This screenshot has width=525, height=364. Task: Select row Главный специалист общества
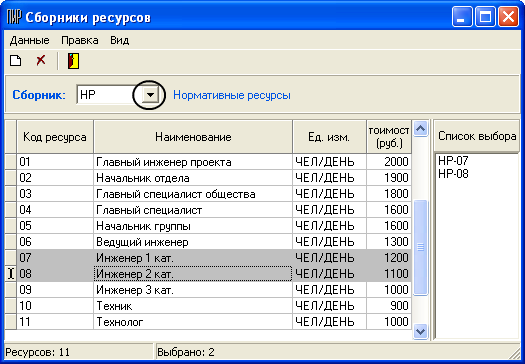pyautogui.click(x=193, y=194)
